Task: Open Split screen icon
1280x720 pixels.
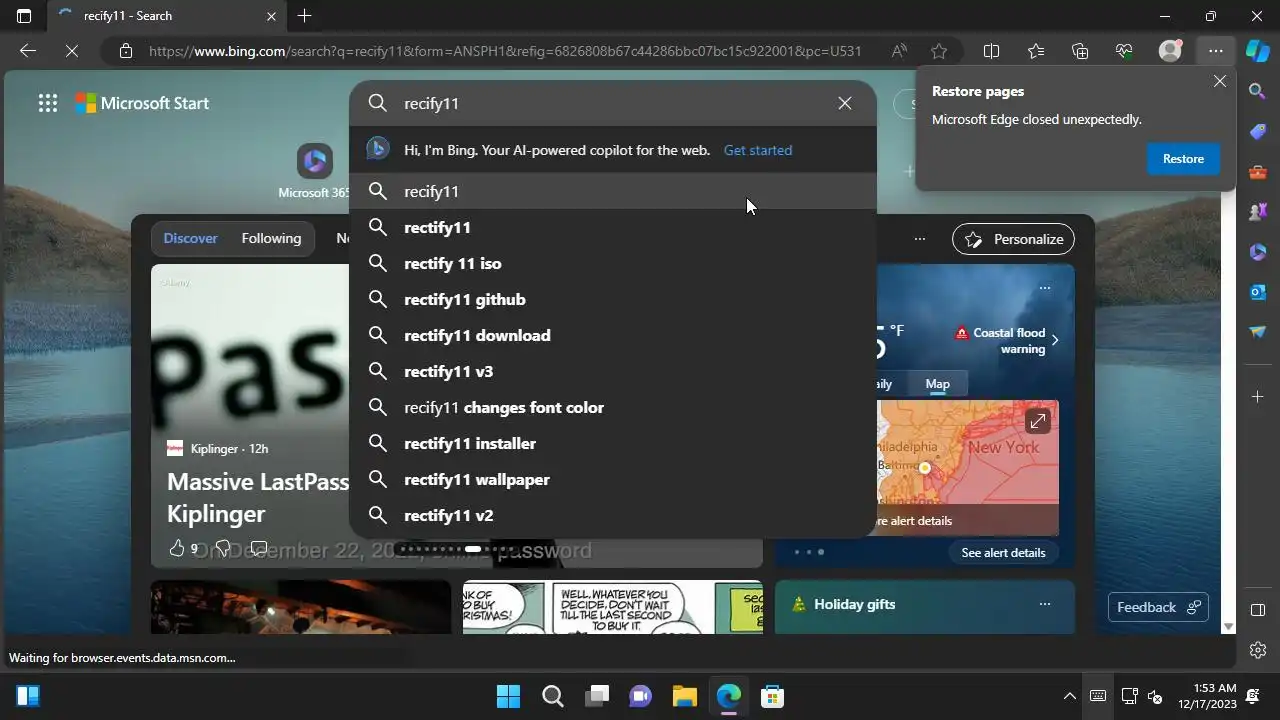Action: click(x=991, y=51)
